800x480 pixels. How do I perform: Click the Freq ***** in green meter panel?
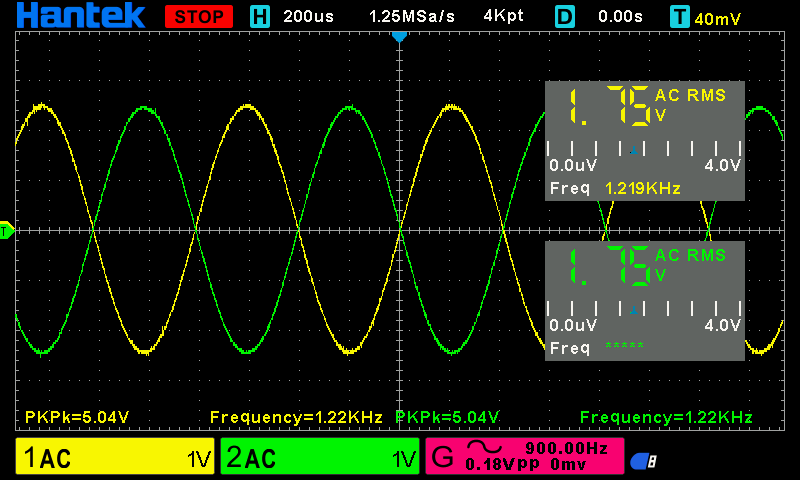(597, 348)
